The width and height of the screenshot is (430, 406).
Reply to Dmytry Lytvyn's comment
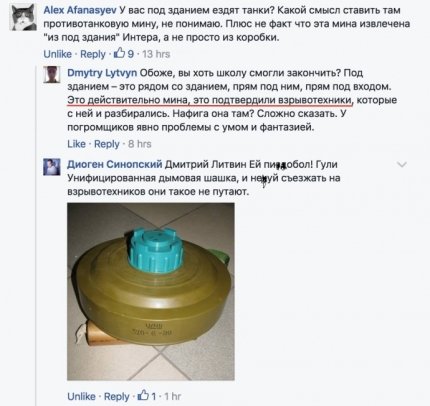107,144
